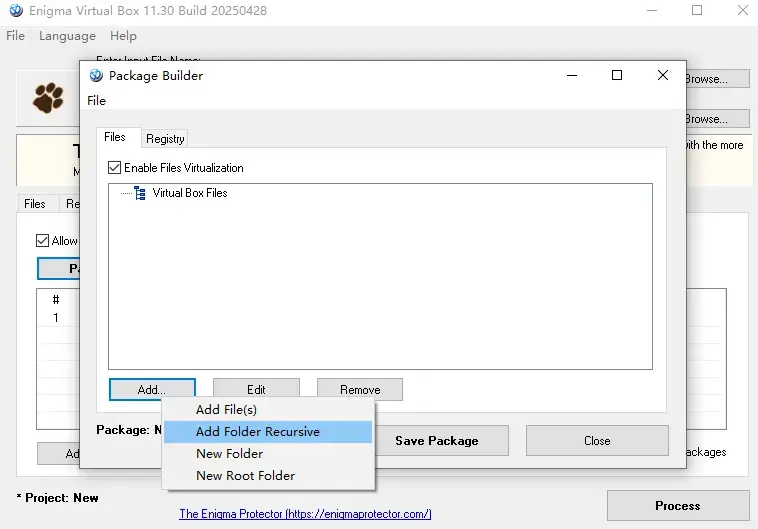Disable Enable Files Virtualization checkbox
Screen dimensions: 758x529
115,168
